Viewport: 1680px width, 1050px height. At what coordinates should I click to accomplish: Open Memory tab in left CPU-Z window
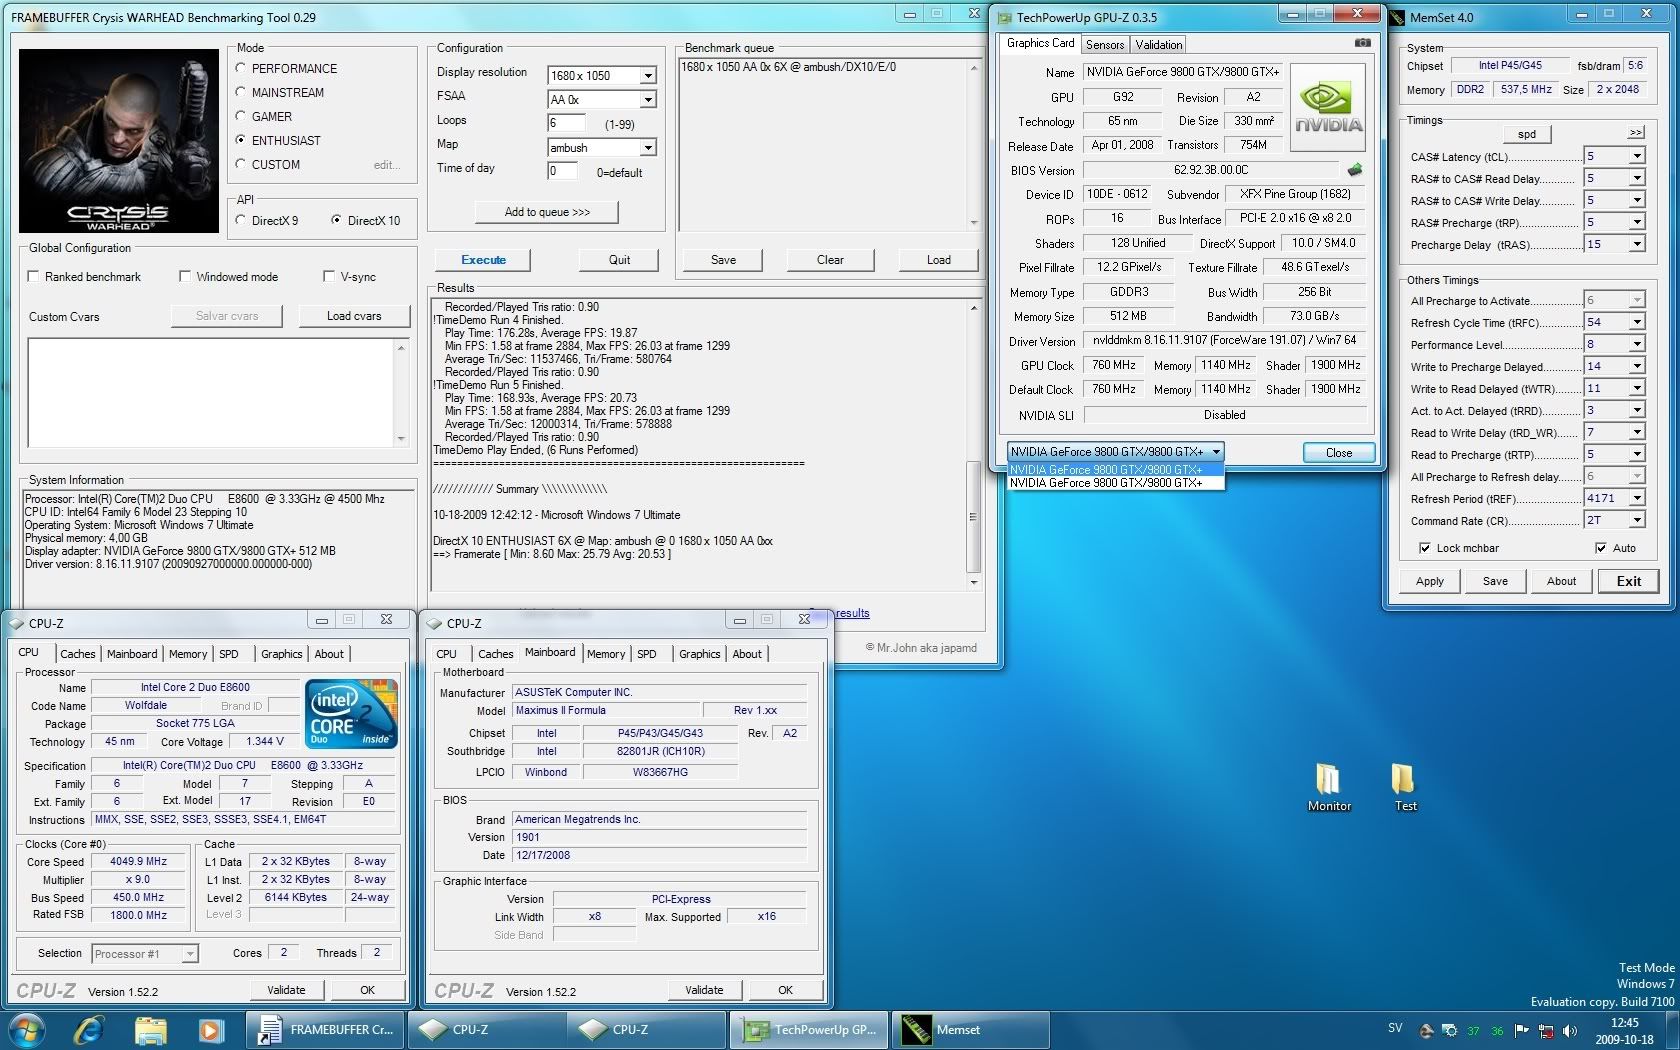click(188, 654)
